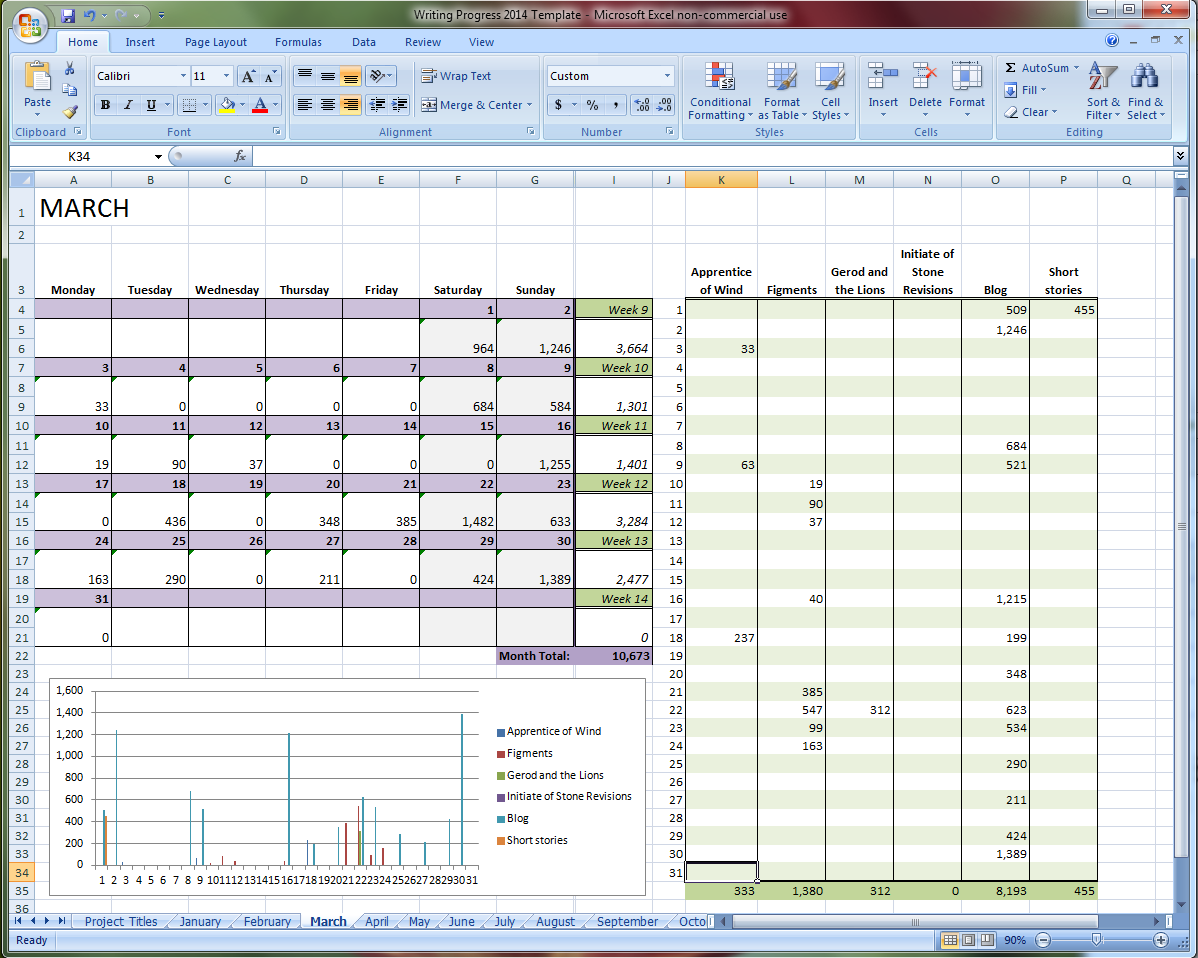This screenshot has height=958, width=1198.
Task: Toggle Italic formatting
Action: click(x=129, y=105)
